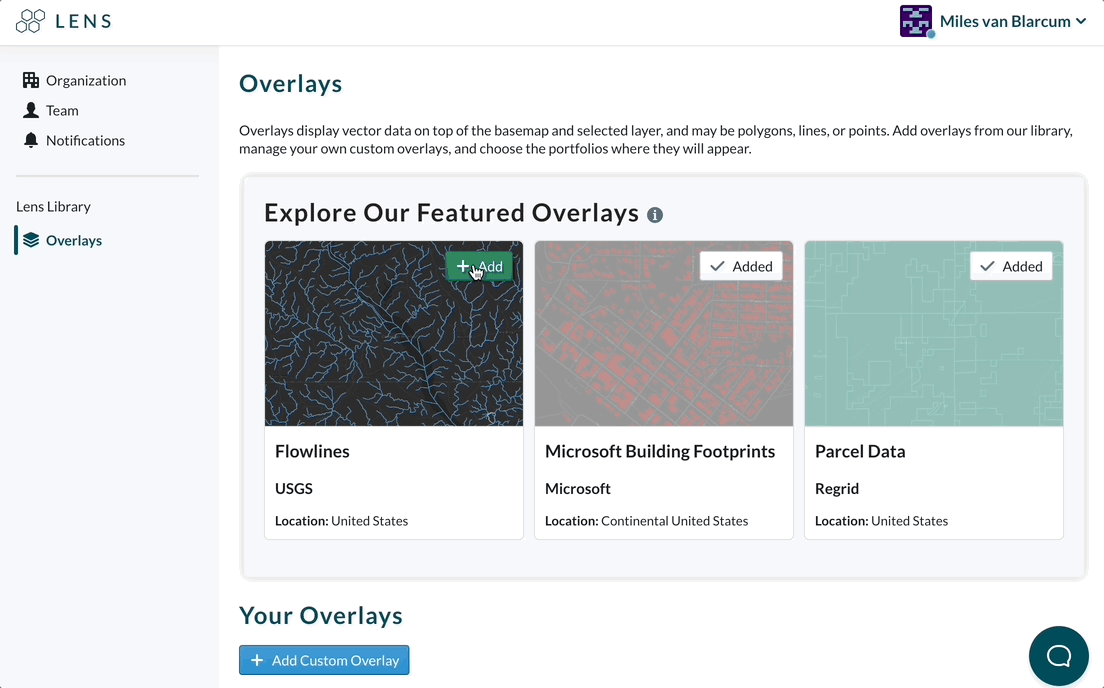Screen dimensions: 1104x688
Task: Click the Organization building icon
Action: (x=30, y=80)
